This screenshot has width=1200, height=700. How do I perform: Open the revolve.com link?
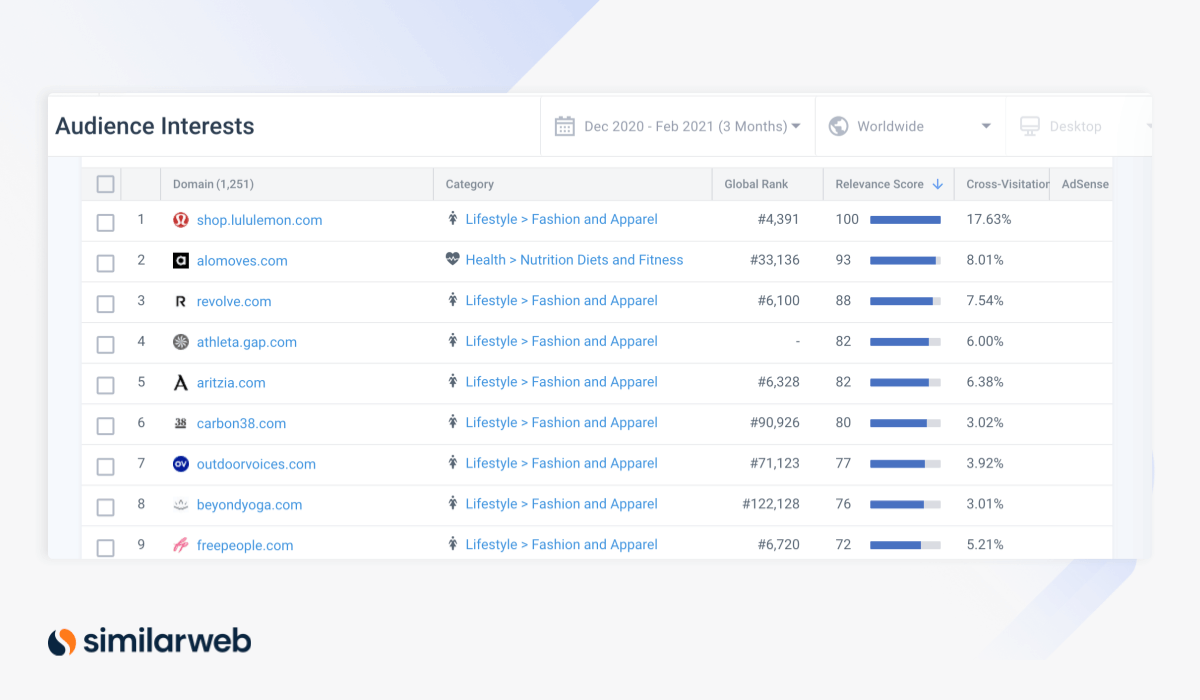point(234,300)
